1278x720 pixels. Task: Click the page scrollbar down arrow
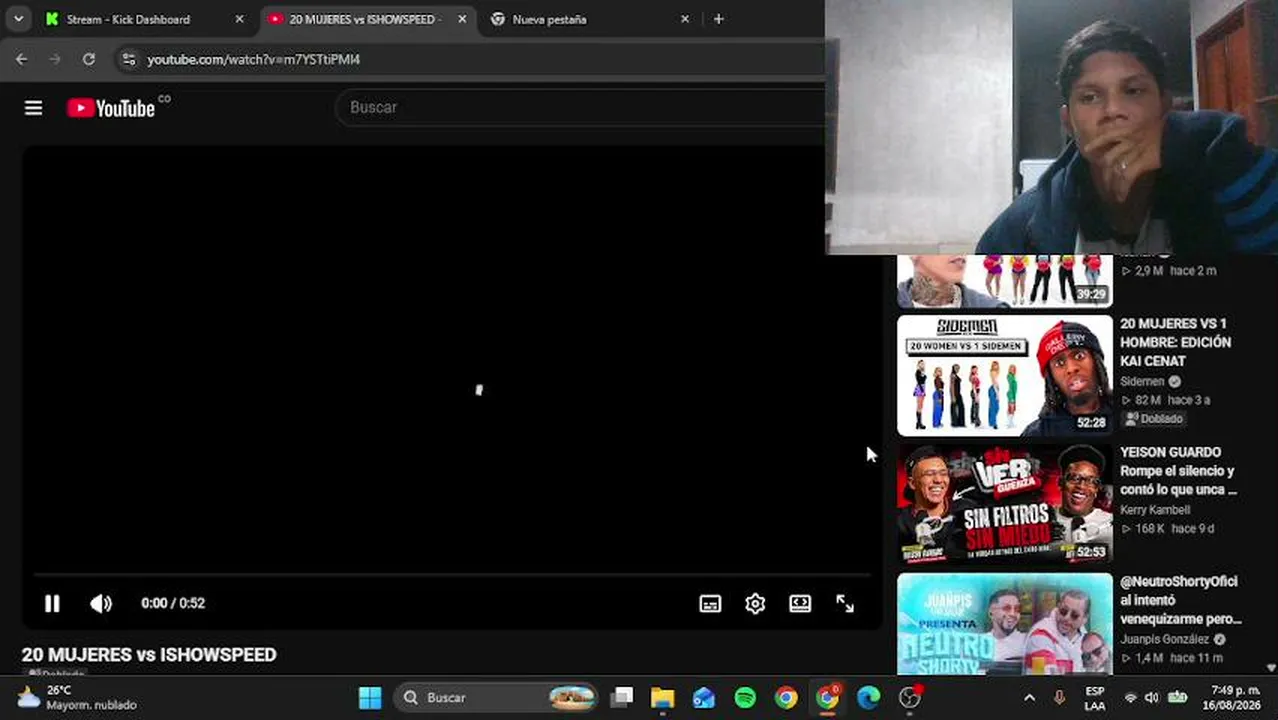point(1271,668)
